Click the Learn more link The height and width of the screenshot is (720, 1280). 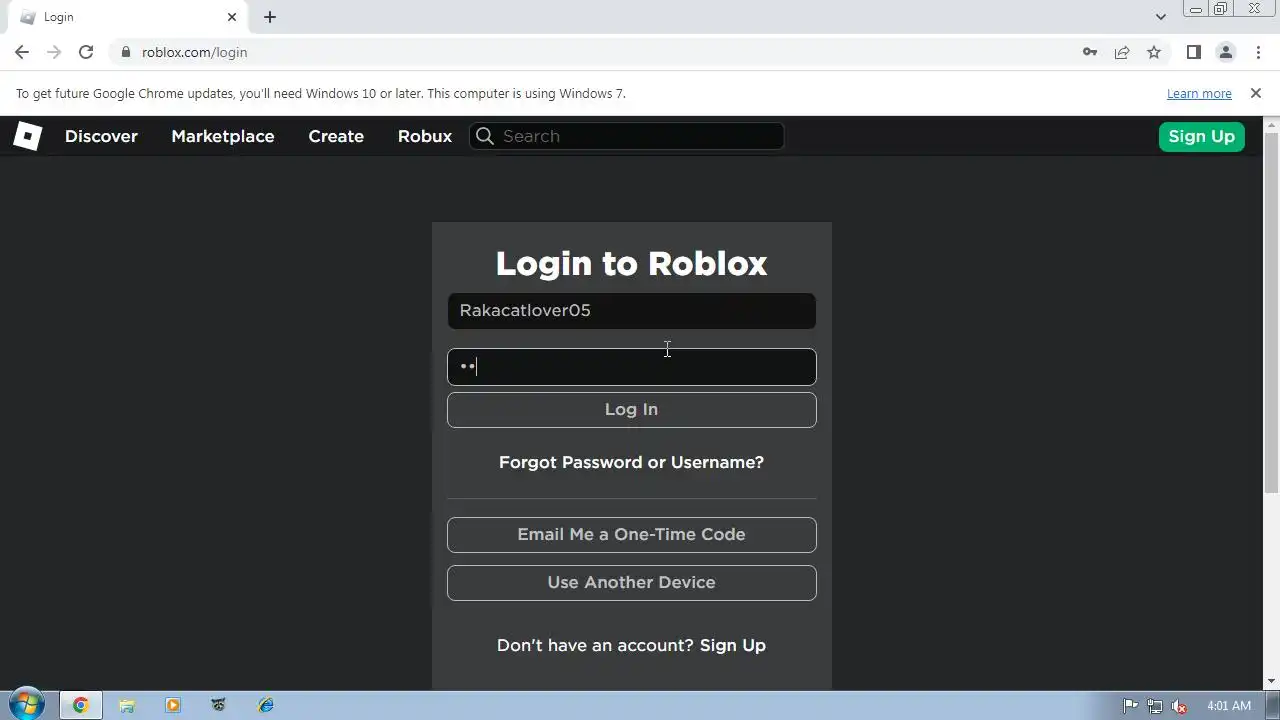[1199, 93]
